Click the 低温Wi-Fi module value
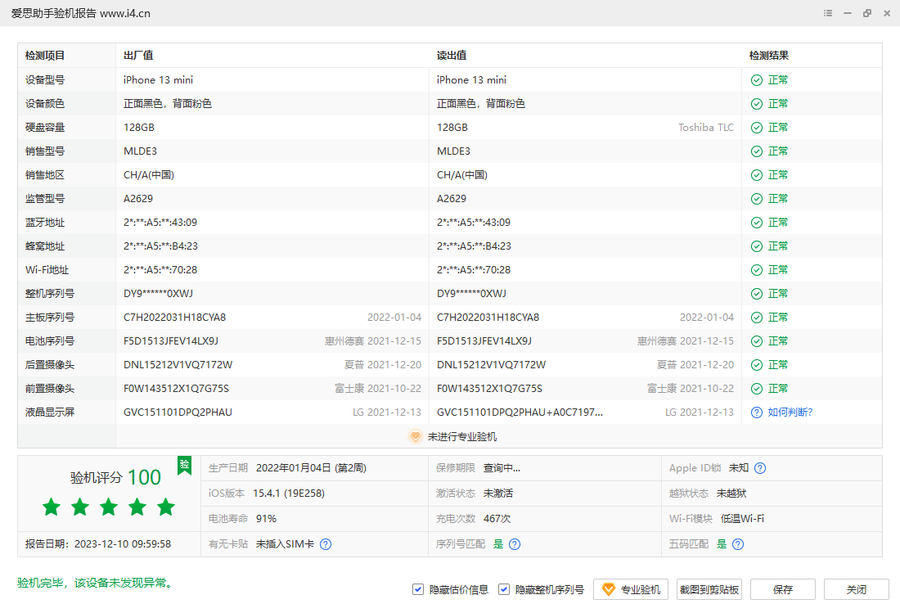 click(x=742, y=519)
